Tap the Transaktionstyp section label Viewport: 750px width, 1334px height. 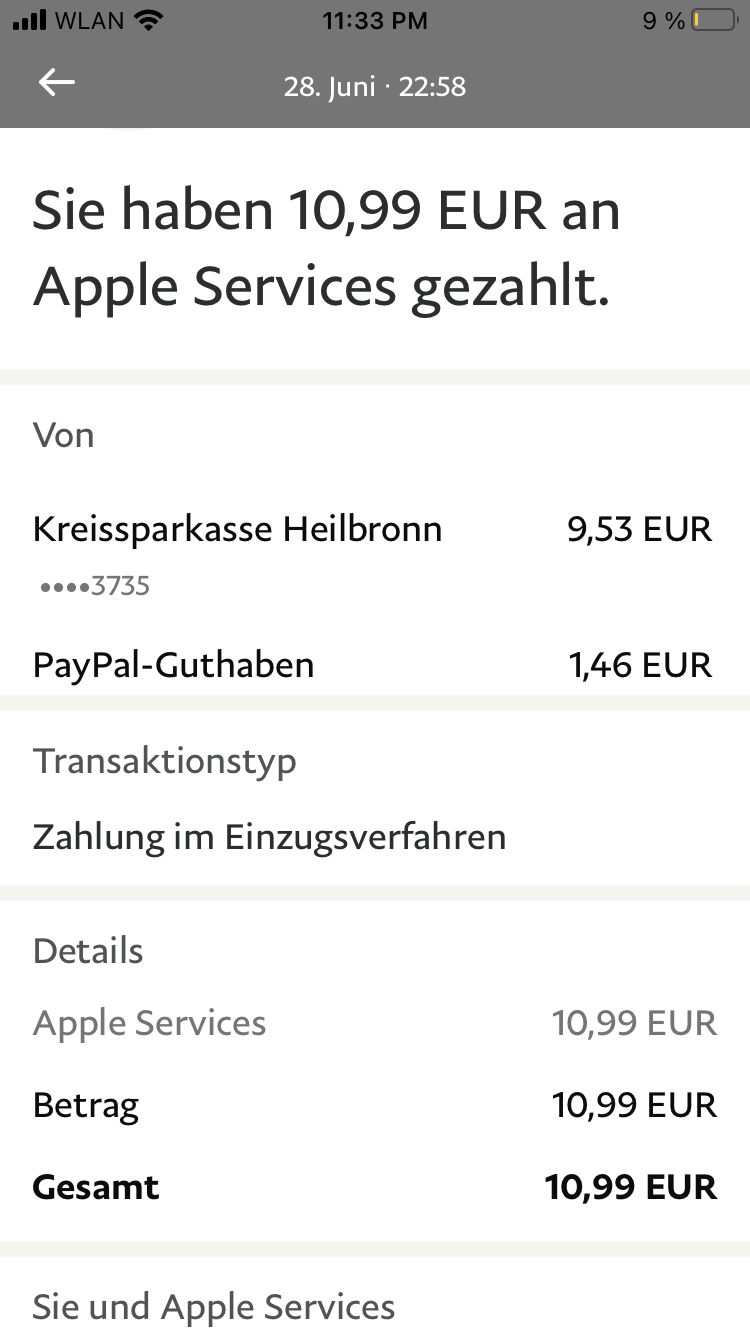(165, 761)
